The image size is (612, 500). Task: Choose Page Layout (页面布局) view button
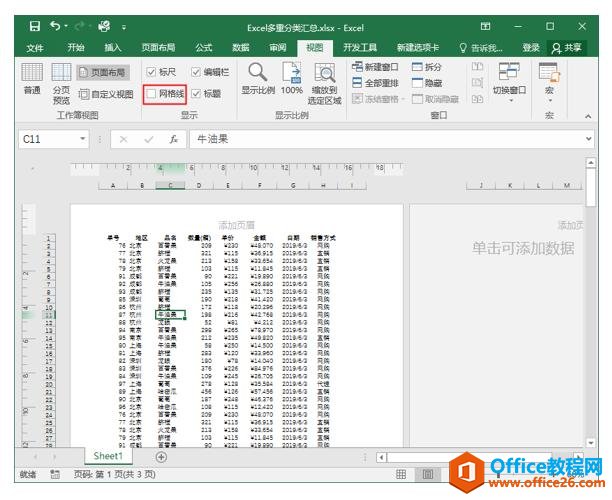(103, 72)
